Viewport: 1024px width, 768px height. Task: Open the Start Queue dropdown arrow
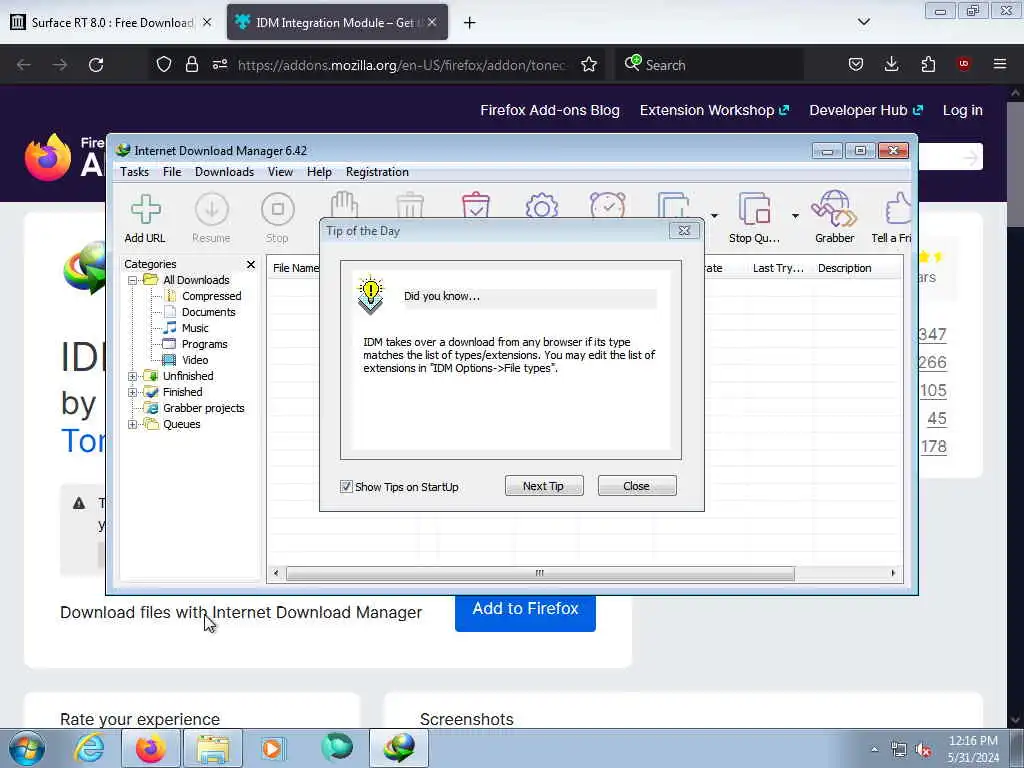[x=714, y=216]
